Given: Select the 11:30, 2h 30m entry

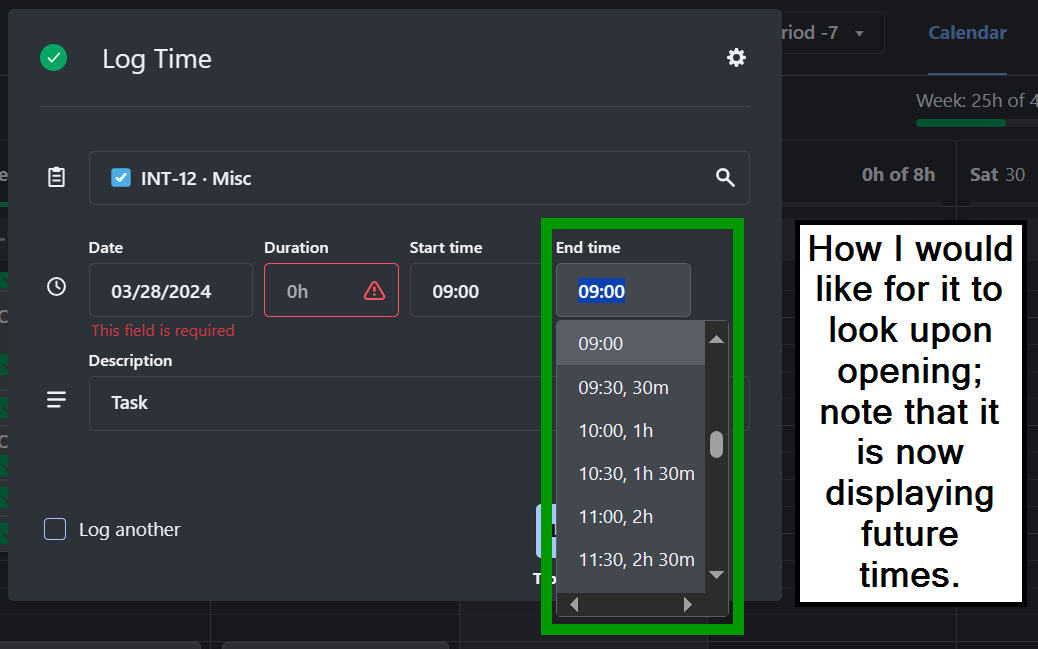Looking at the screenshot, I should point(636,560).
